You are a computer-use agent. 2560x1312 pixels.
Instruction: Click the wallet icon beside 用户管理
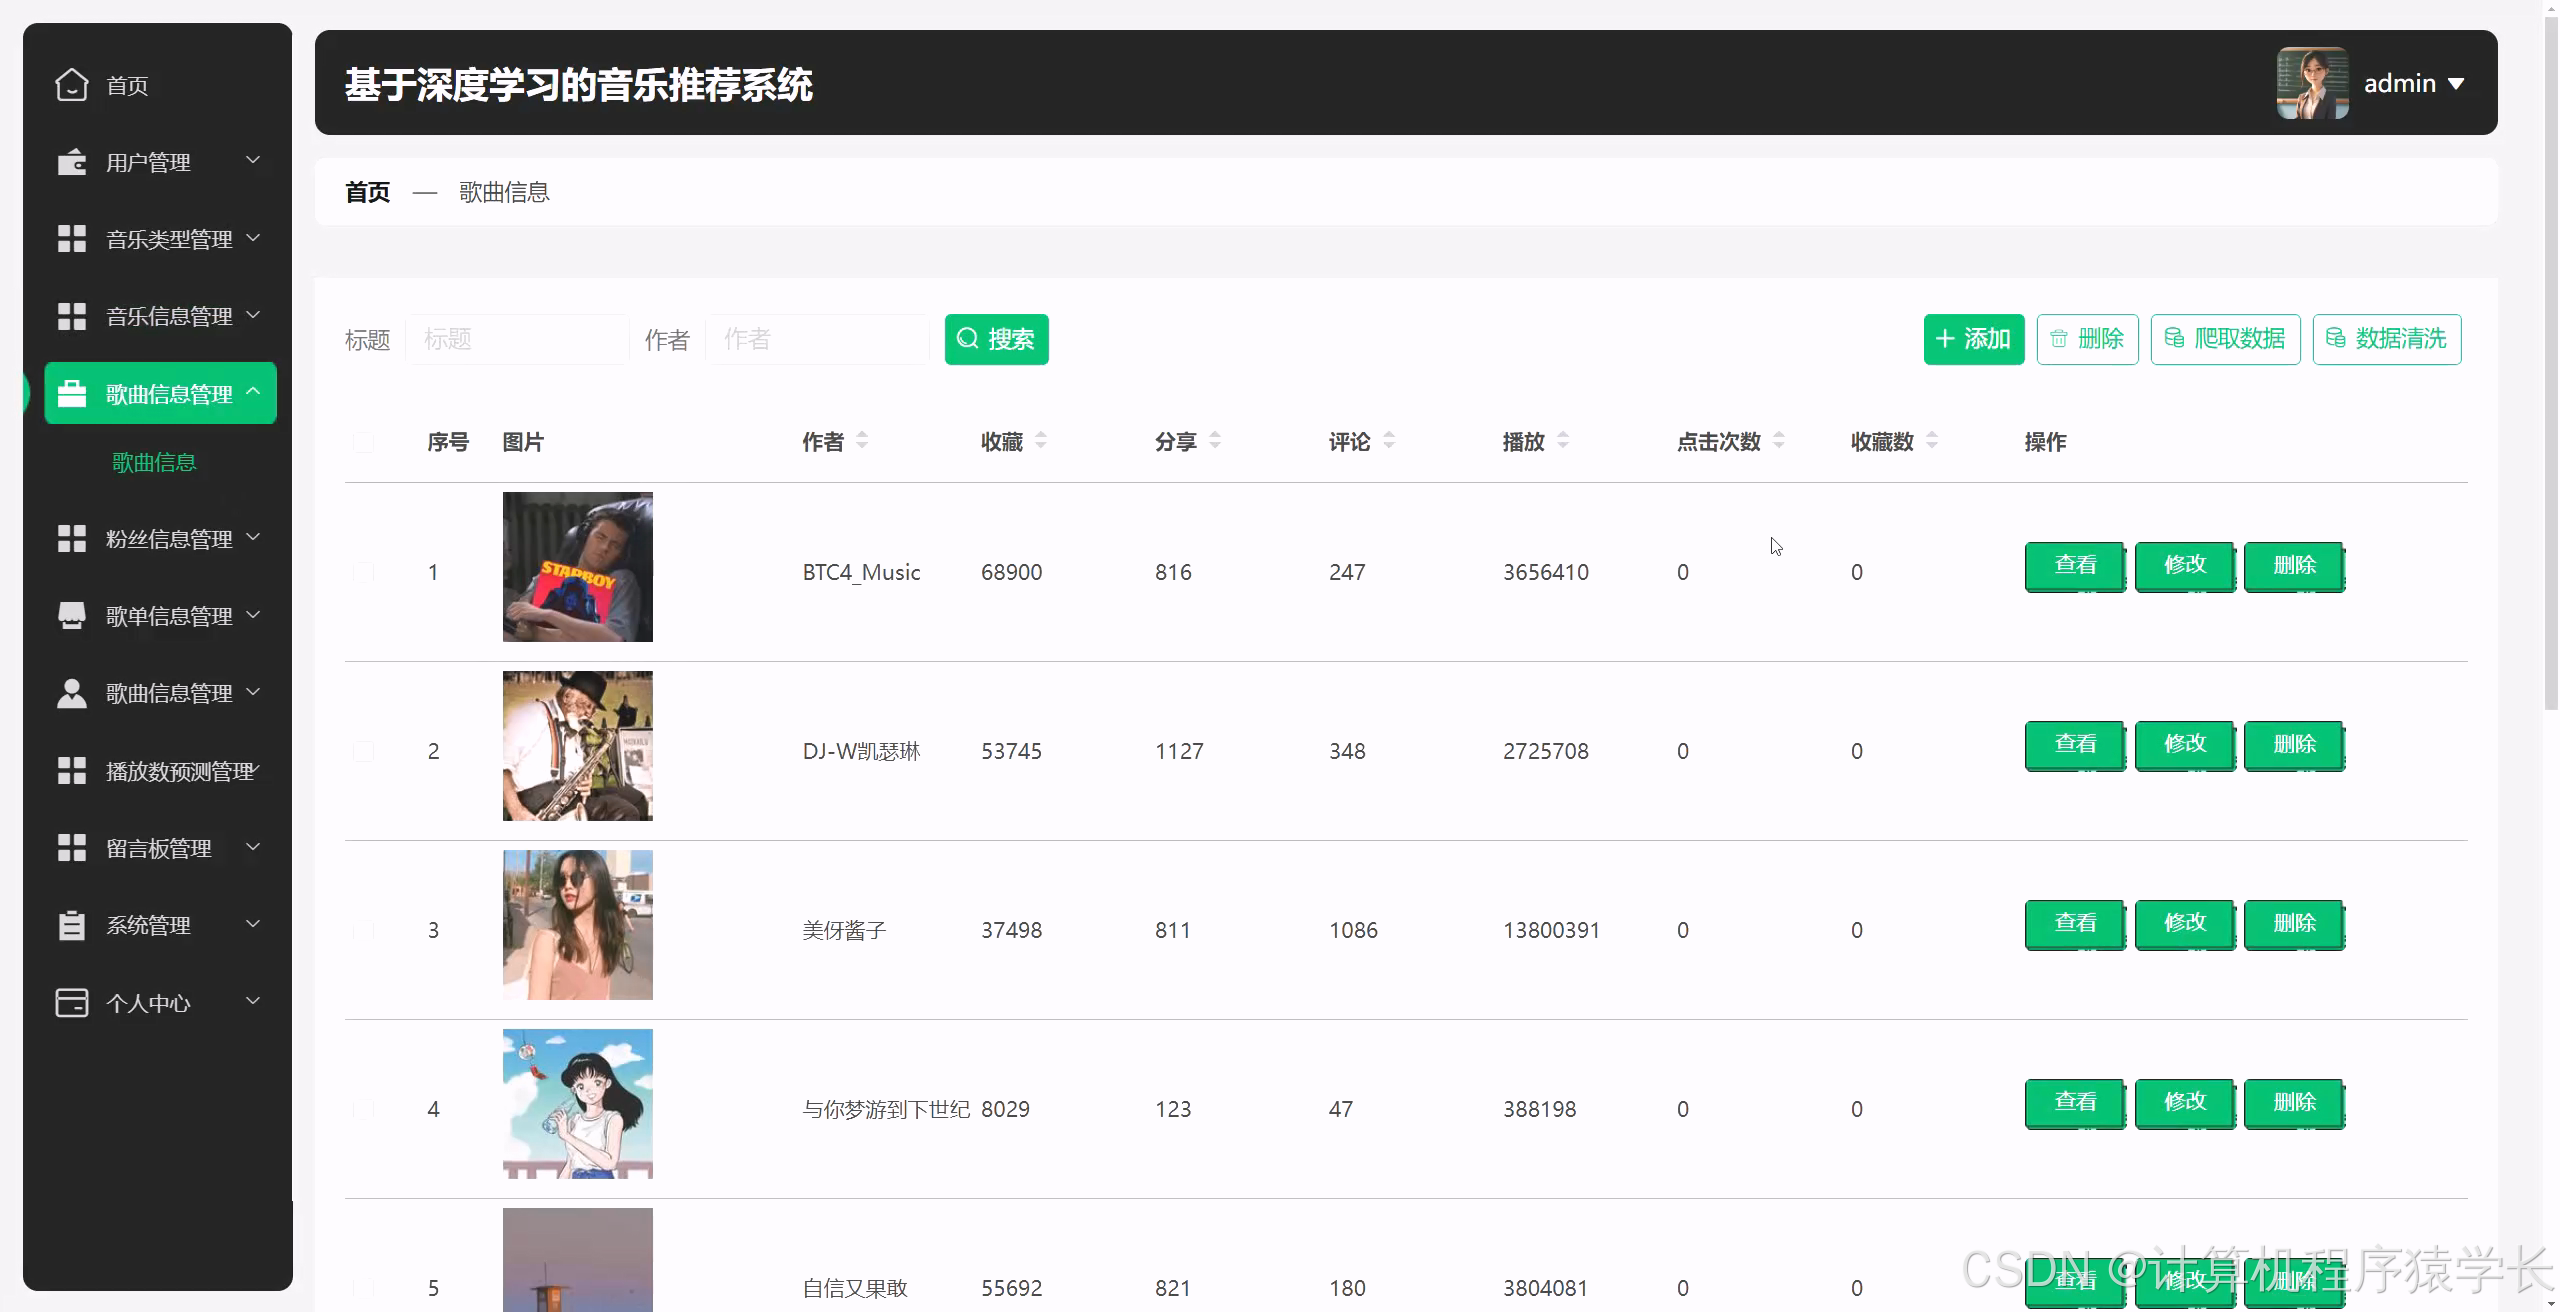pyautogui.click(x=71, y=162)
